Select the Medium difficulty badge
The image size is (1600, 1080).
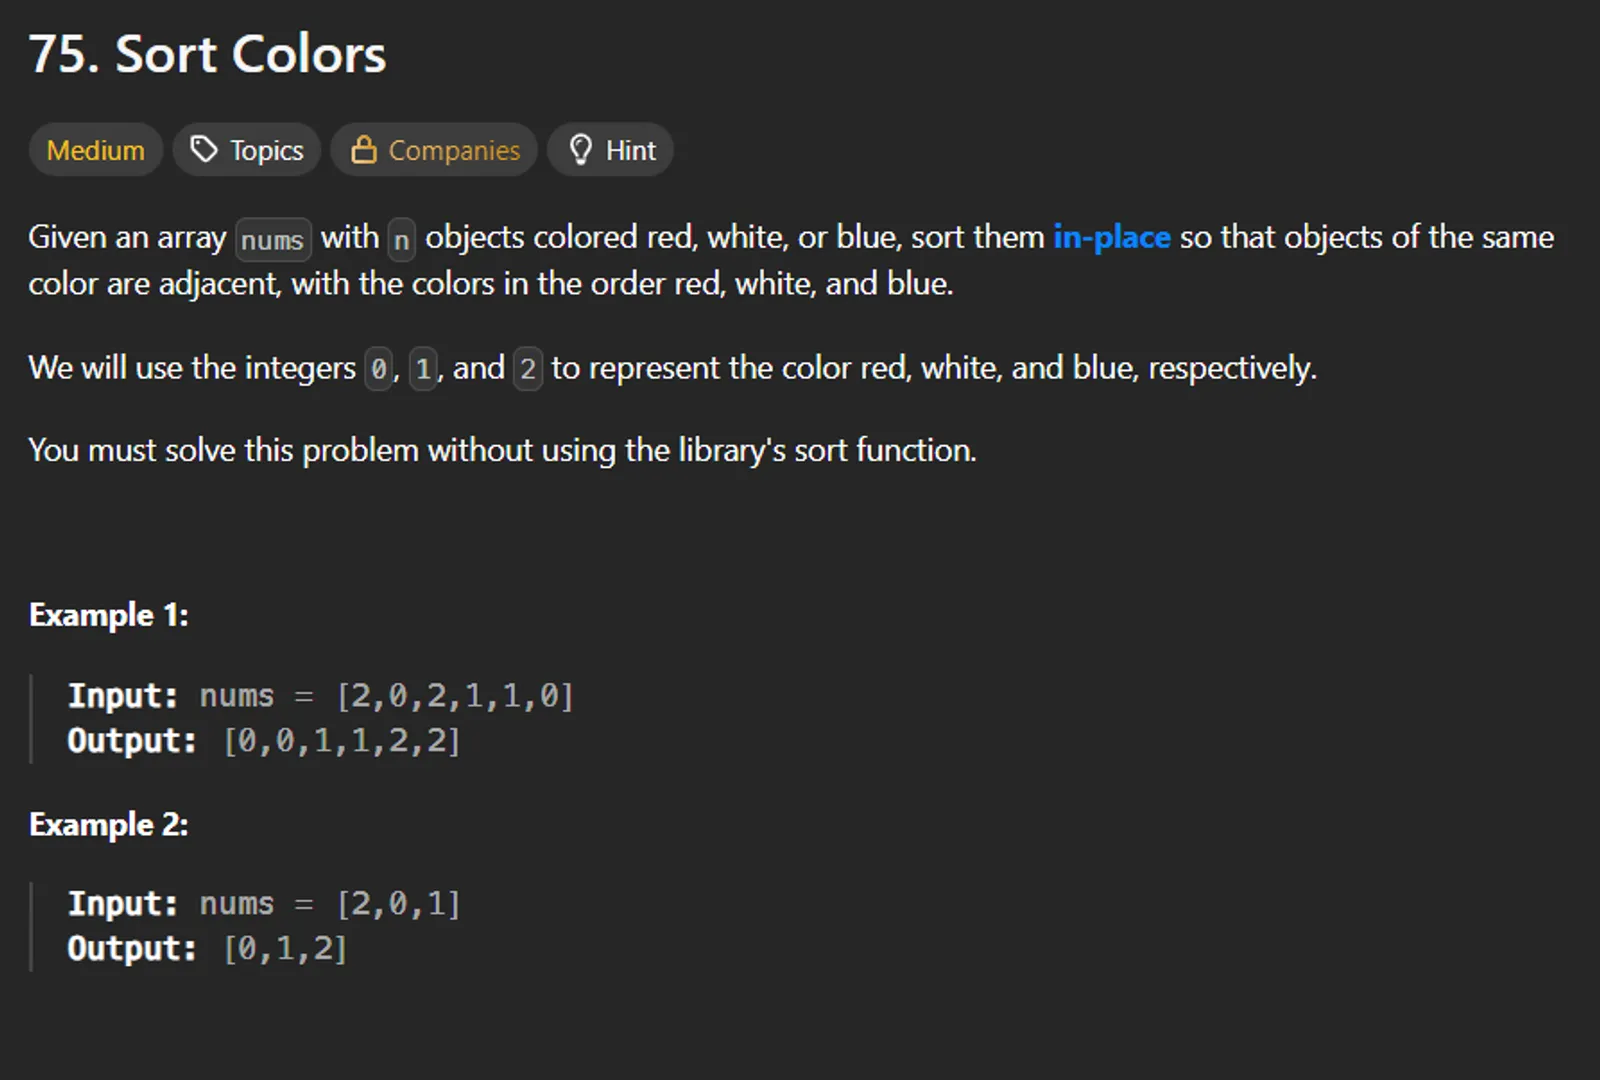pyautogui.click(x=96, y=150)
